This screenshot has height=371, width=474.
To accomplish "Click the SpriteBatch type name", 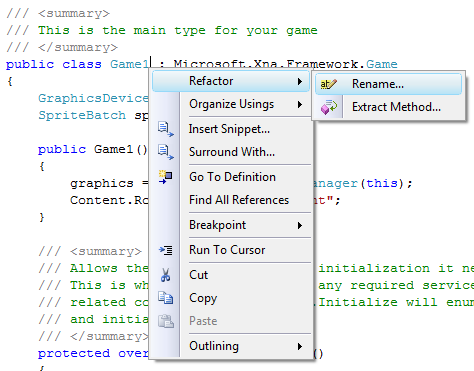I will point(82,115).
